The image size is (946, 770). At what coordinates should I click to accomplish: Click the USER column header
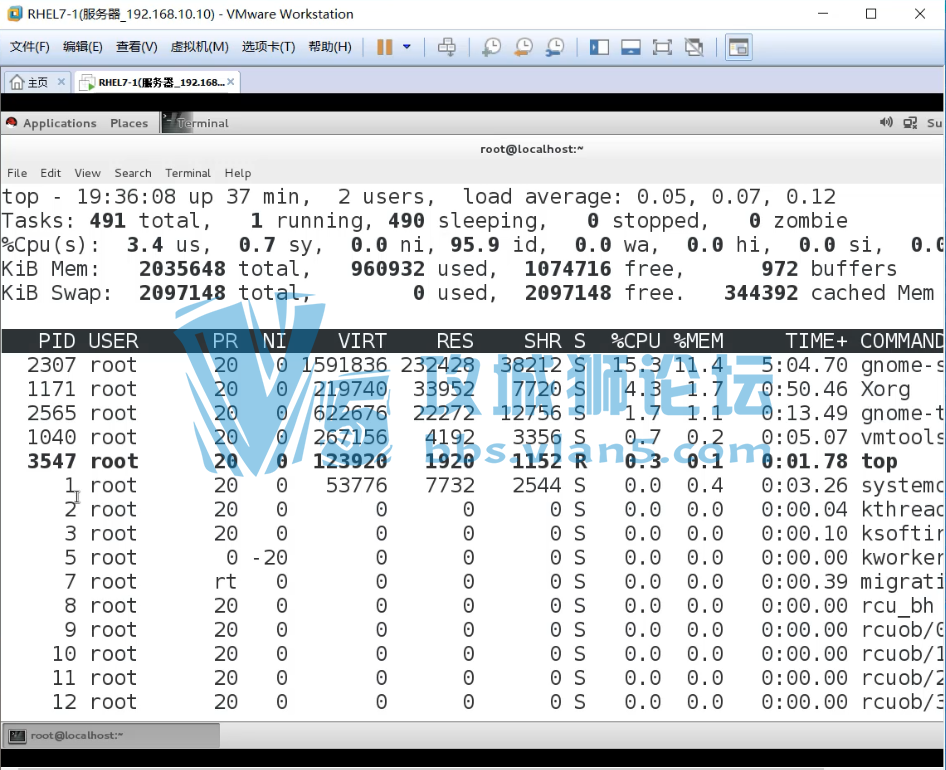click(x=113, y=341)
